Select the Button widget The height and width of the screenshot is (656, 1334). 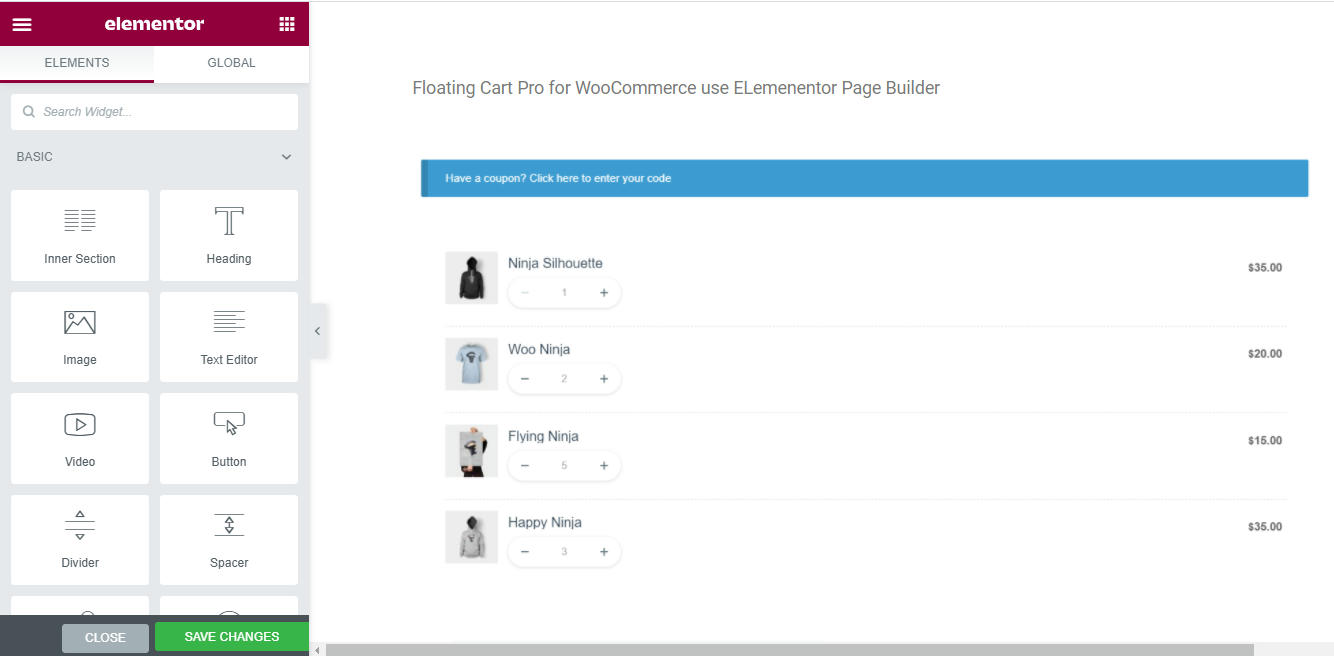229,438
